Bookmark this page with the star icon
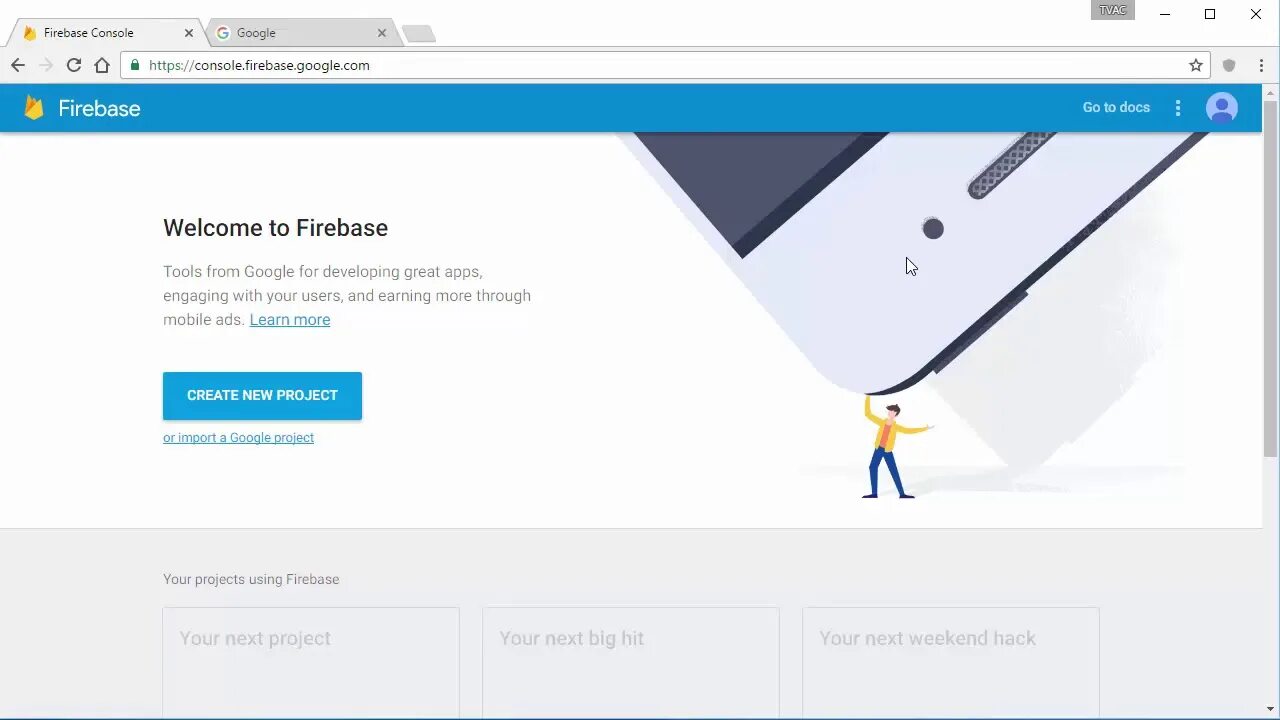 pos(1196,65)
